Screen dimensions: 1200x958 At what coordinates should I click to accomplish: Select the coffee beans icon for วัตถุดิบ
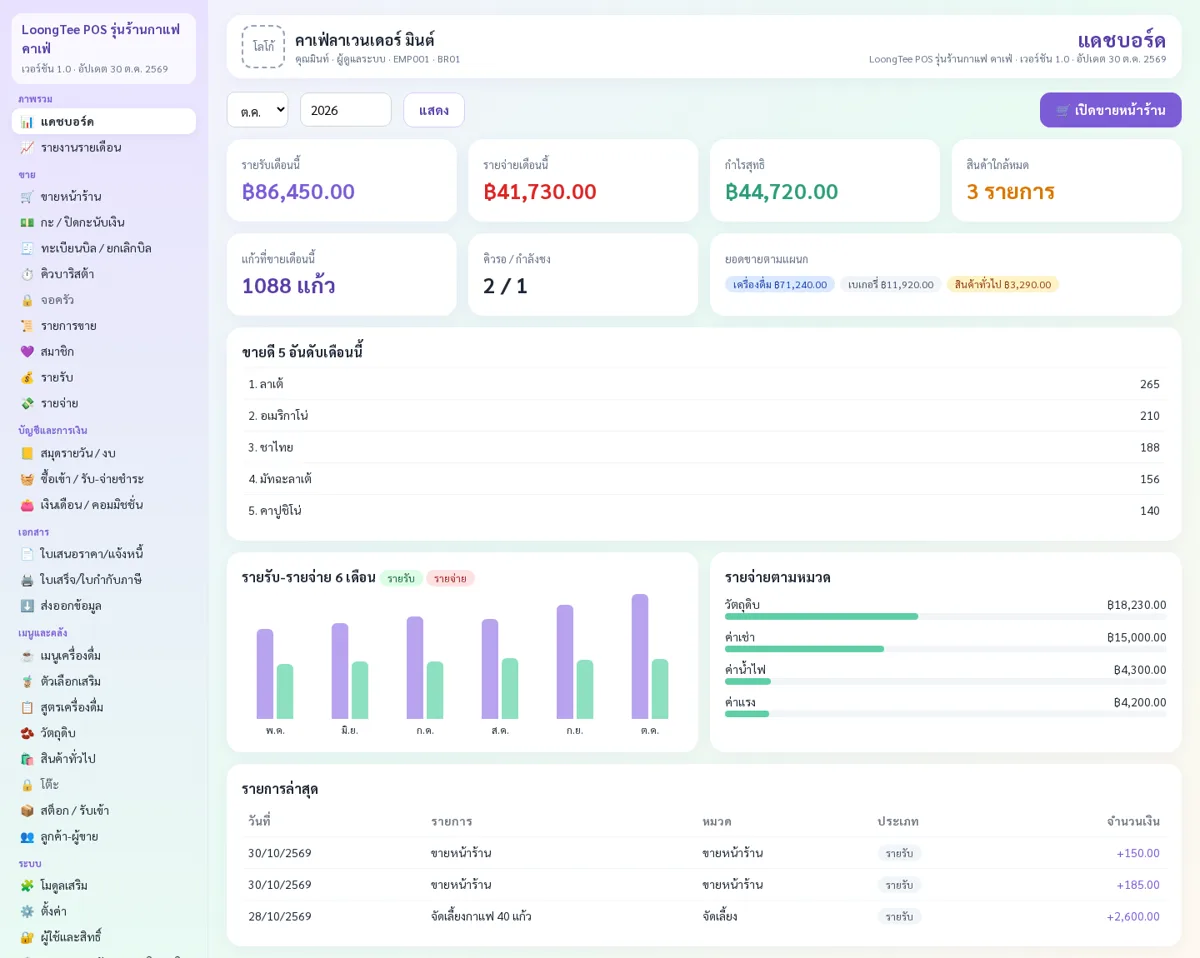[27, 733]
